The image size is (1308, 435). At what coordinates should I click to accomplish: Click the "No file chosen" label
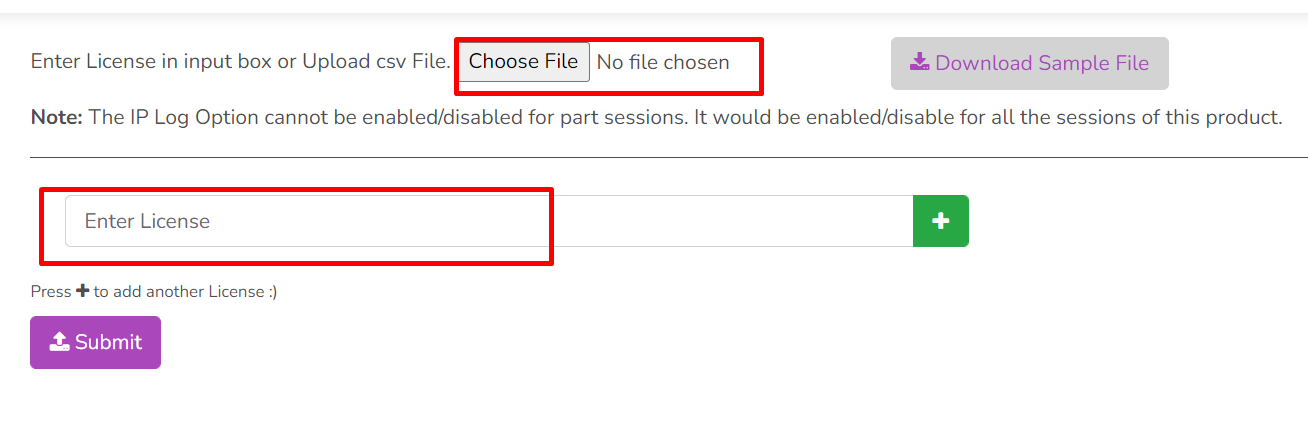tap(663, 62)
